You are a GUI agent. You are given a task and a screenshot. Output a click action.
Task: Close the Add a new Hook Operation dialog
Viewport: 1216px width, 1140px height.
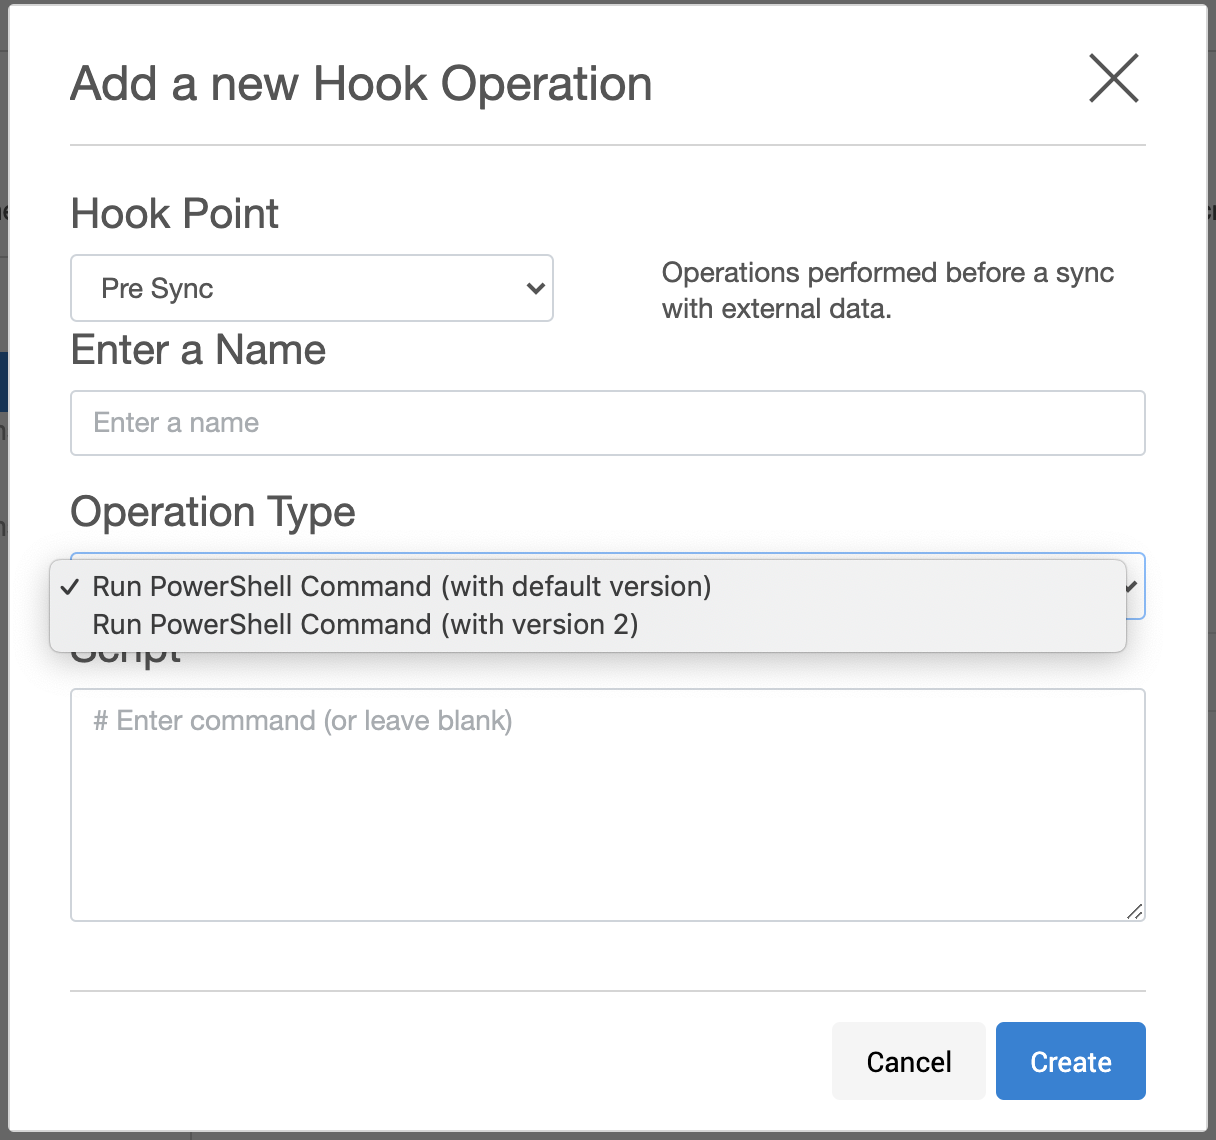tap(1113, 79)
